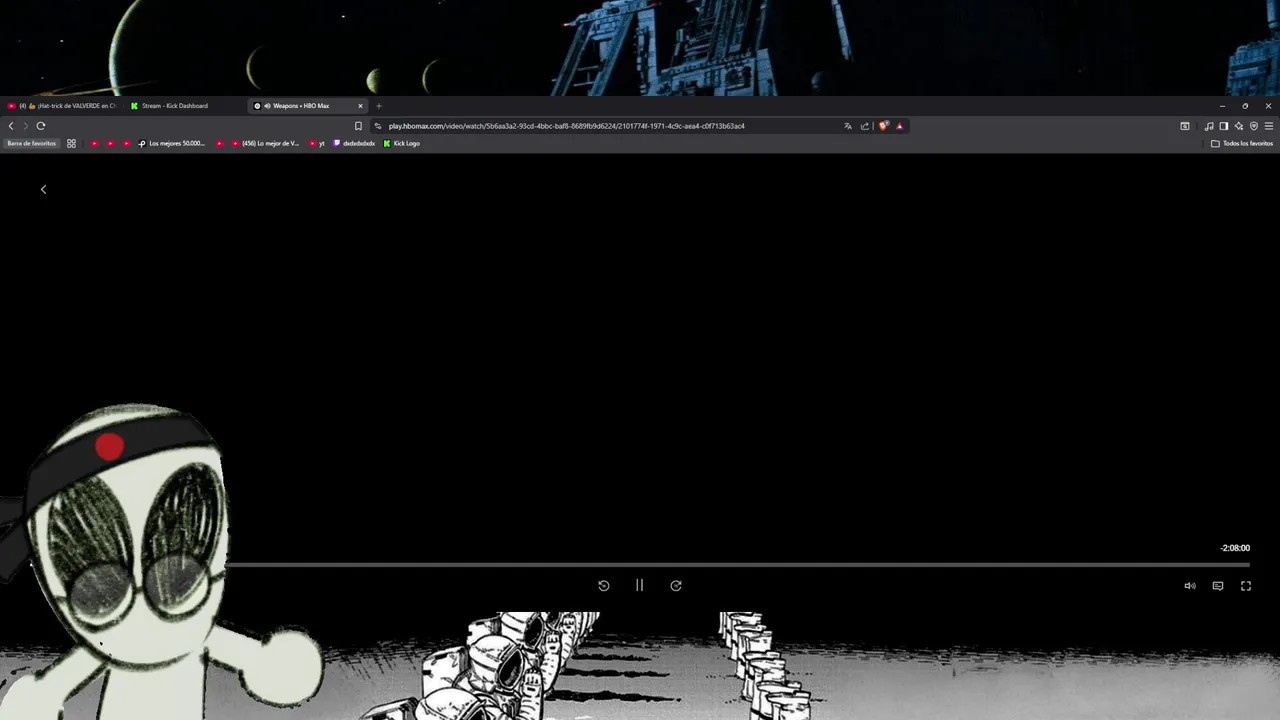Open Brave VPN shield icon
The image size is (1280, 720).
coord(1254,126)
